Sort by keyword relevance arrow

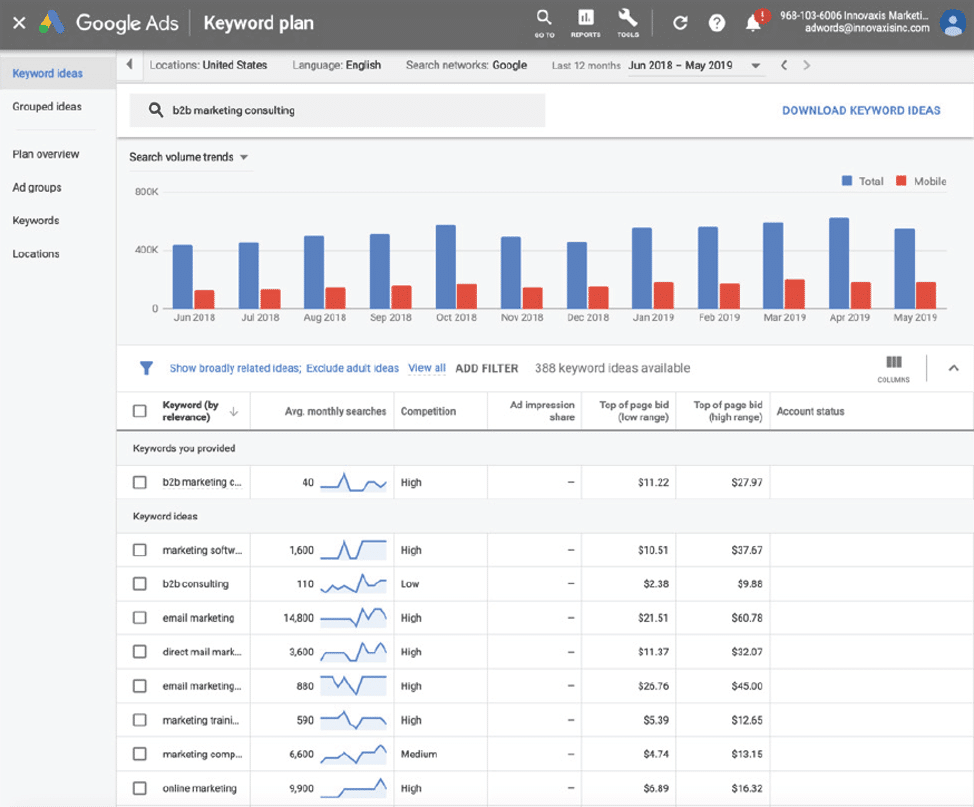(234, 411)
